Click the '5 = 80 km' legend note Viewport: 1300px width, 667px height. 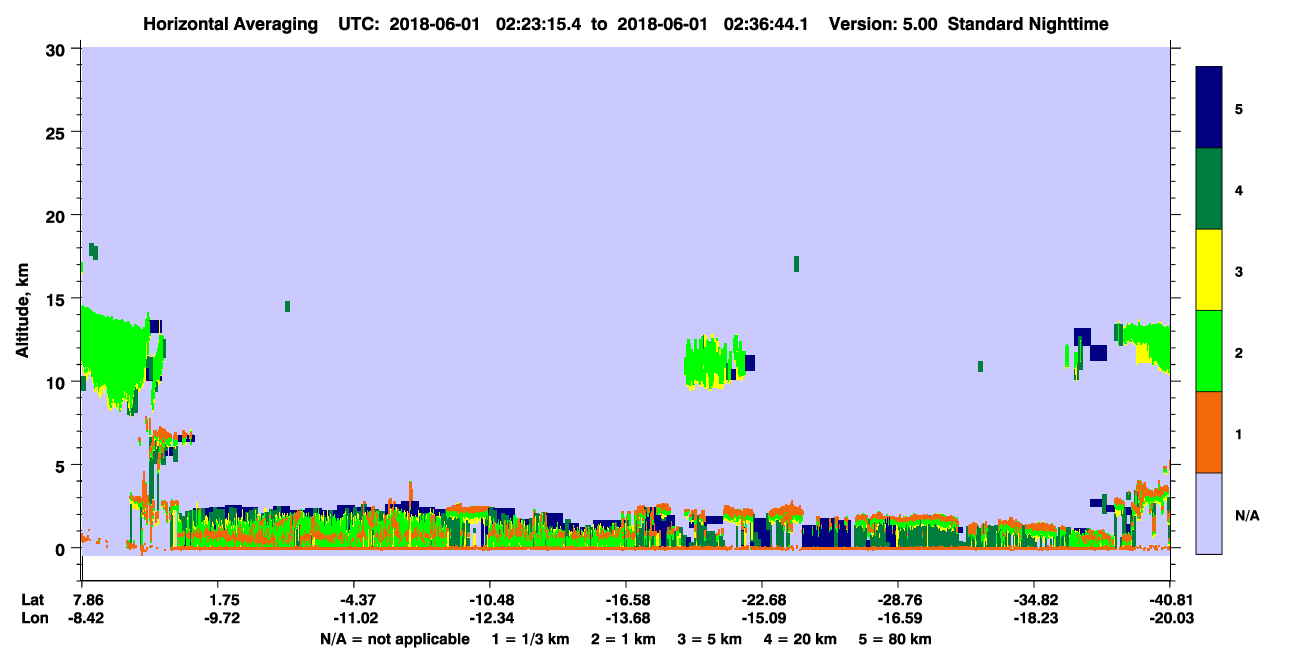pyautogui.click(x=895, y=639)
